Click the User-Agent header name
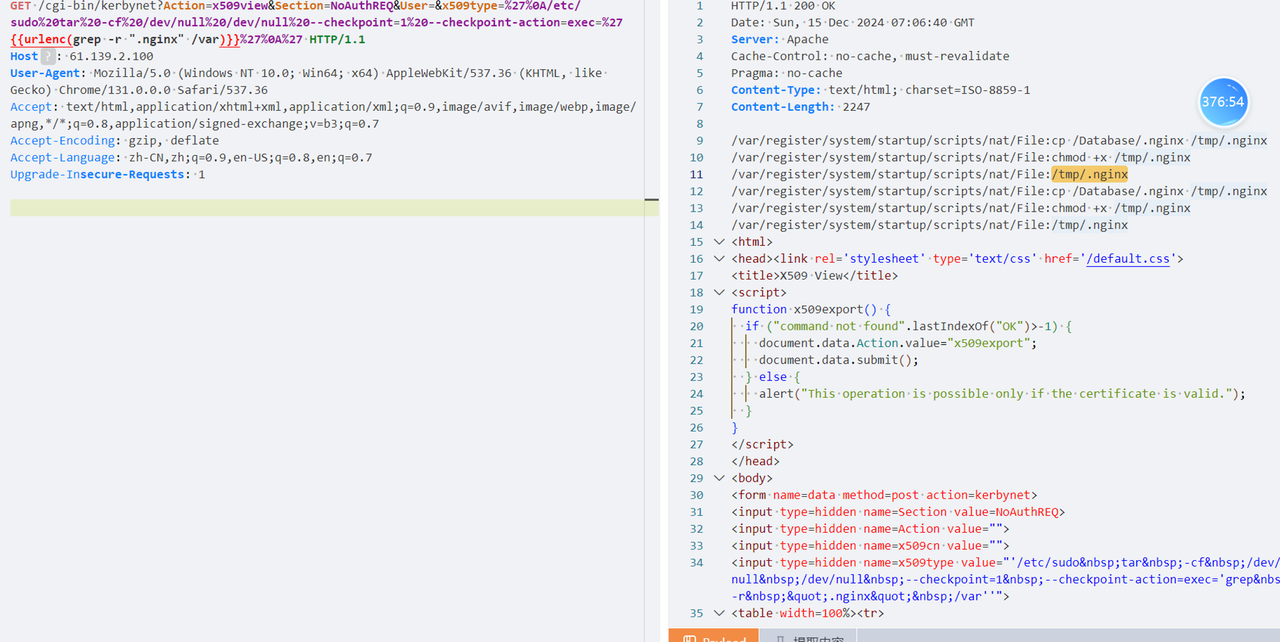This screenshot has width=1280, height=642. pyautogui.click(x=46, y=74)
